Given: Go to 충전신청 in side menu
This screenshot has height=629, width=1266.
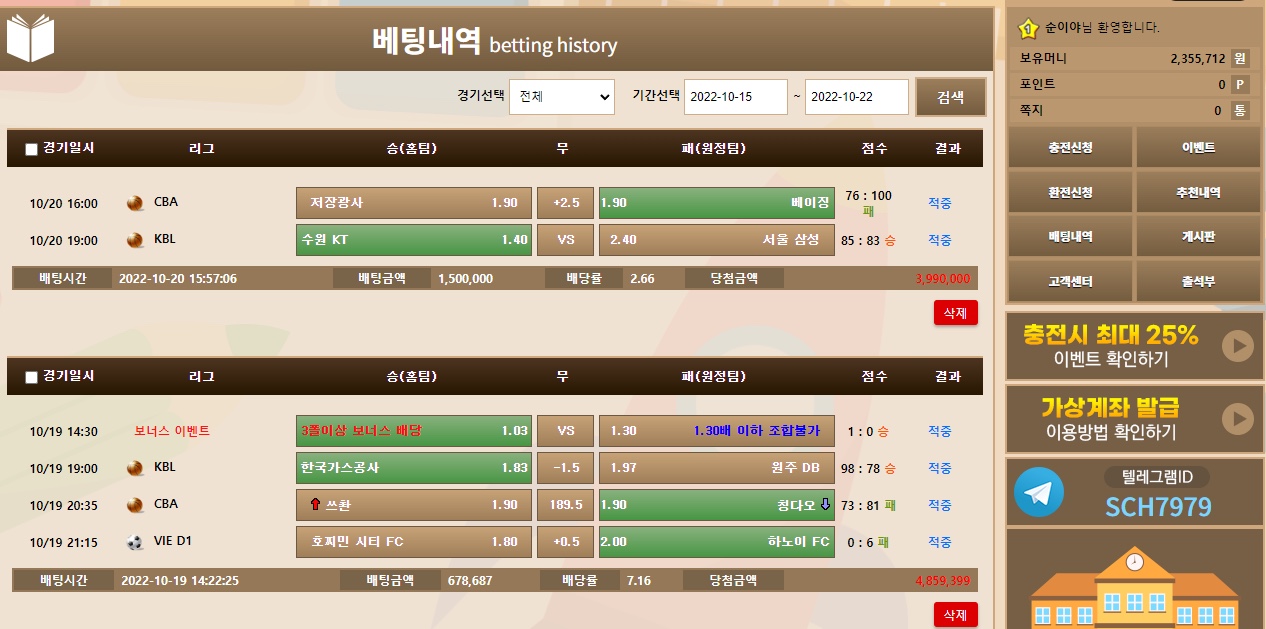Looking at the screenshot, I should coord(1069,148).
